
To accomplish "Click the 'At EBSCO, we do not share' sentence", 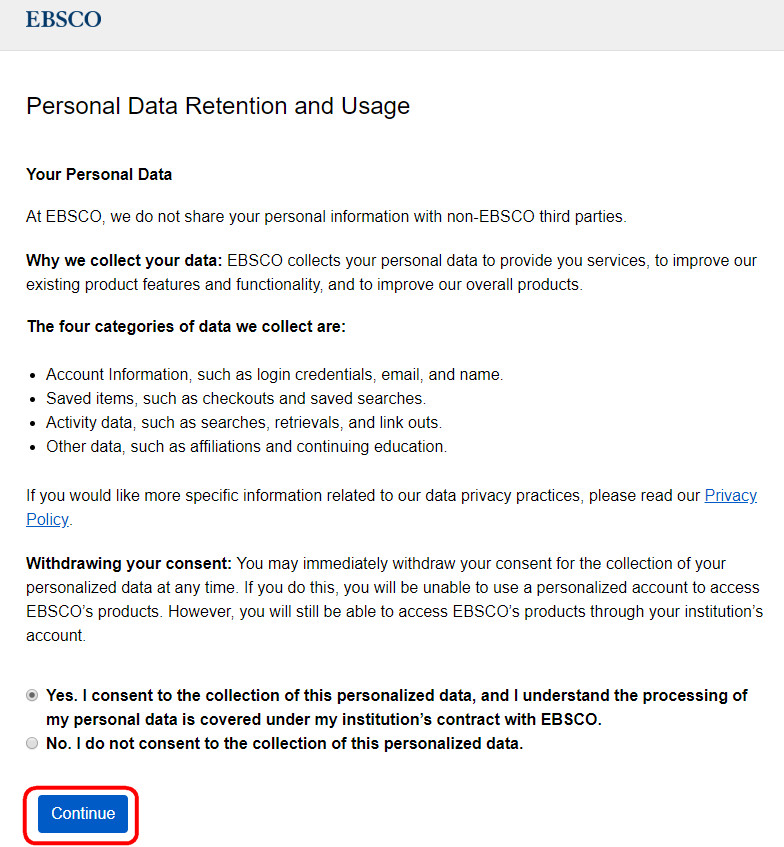I will click(x=326, y=216).
